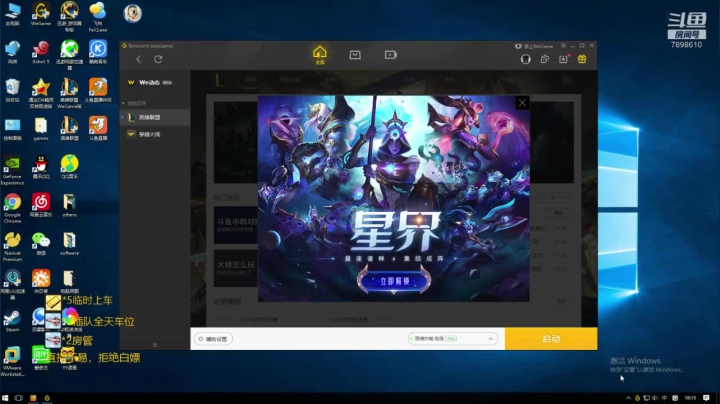Open VMware Workstation shortcut

coord(12,362)
